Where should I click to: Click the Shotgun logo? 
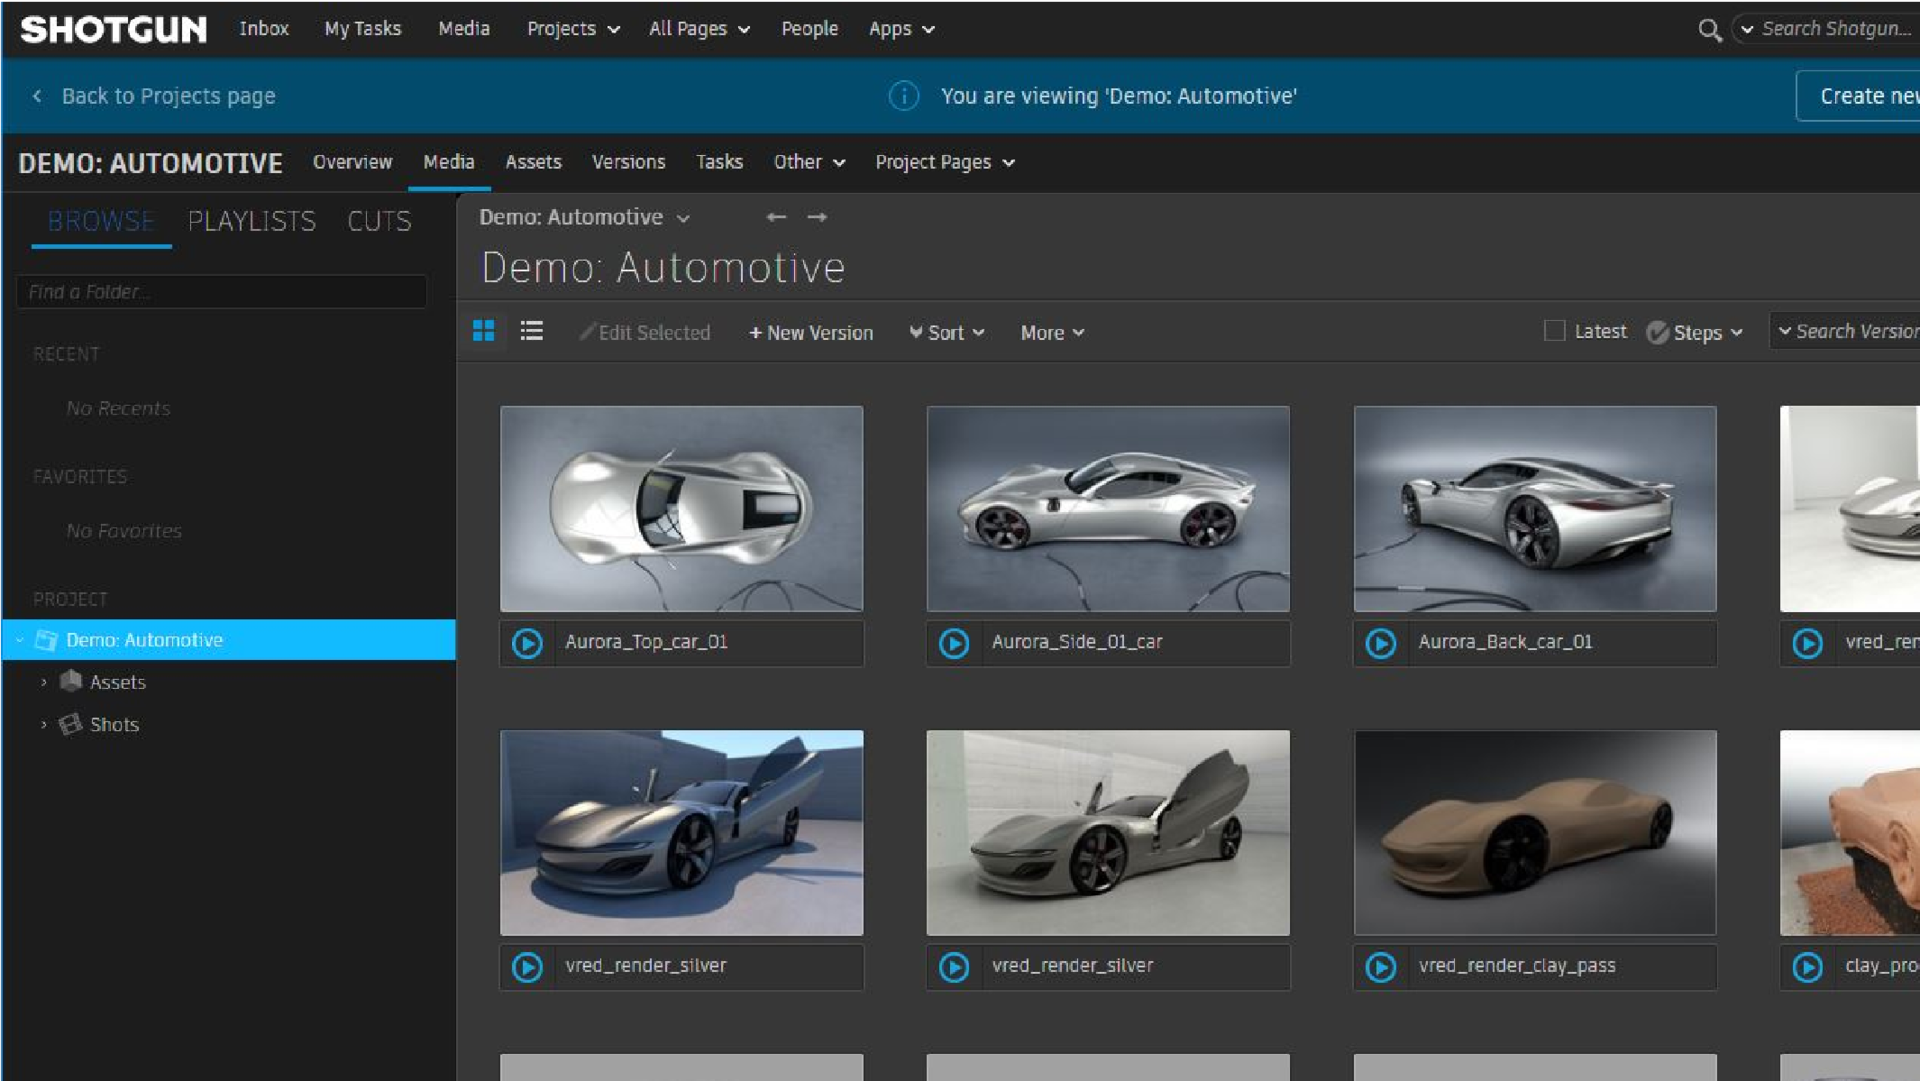[x=113, y=29]
